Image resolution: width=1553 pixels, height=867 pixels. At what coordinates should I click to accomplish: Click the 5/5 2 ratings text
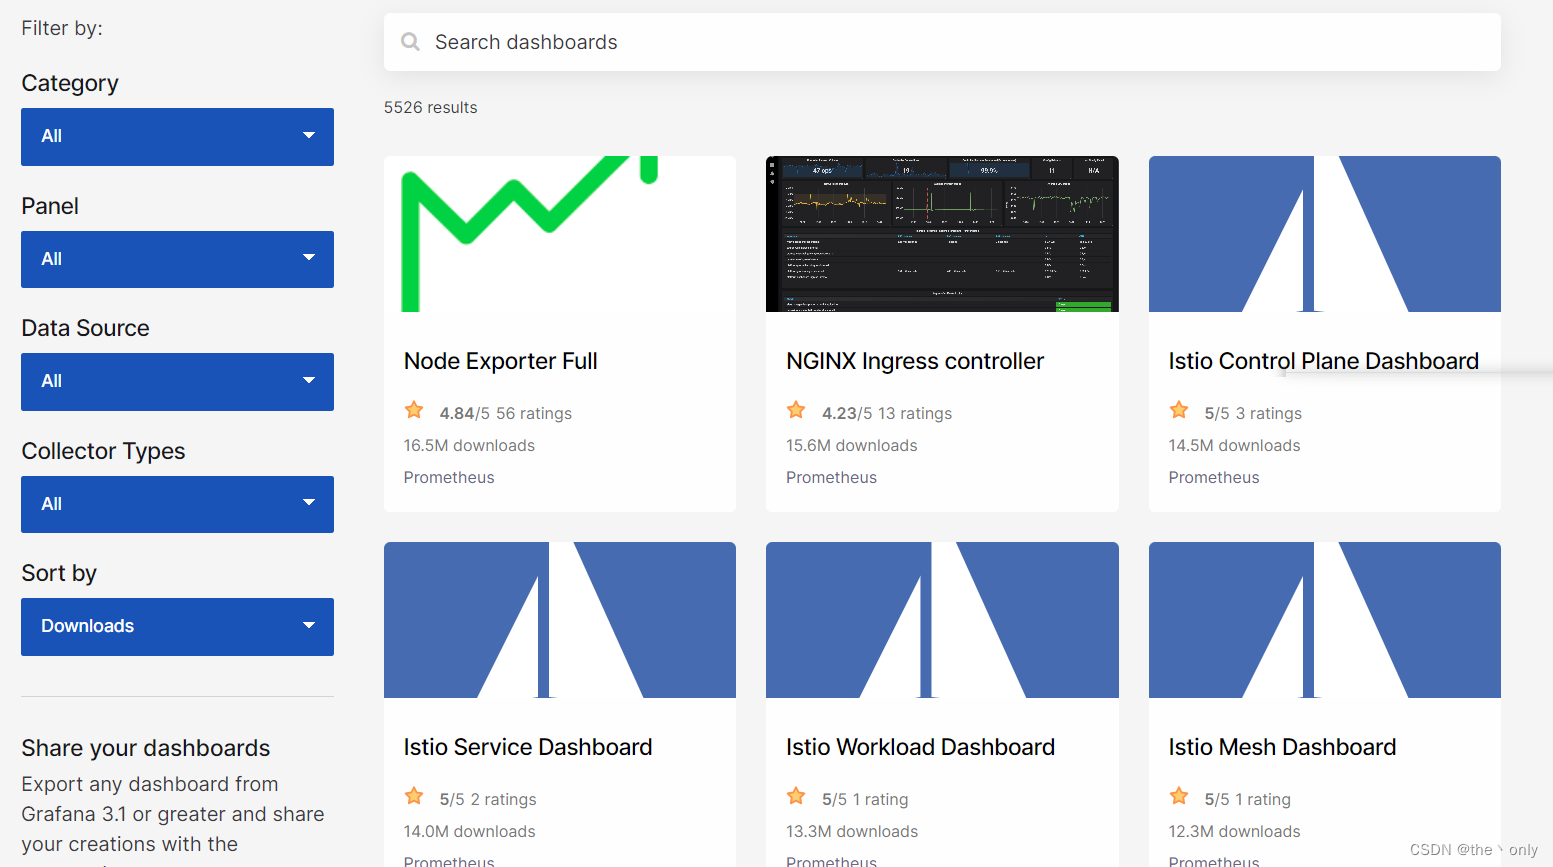click(488, 799)
